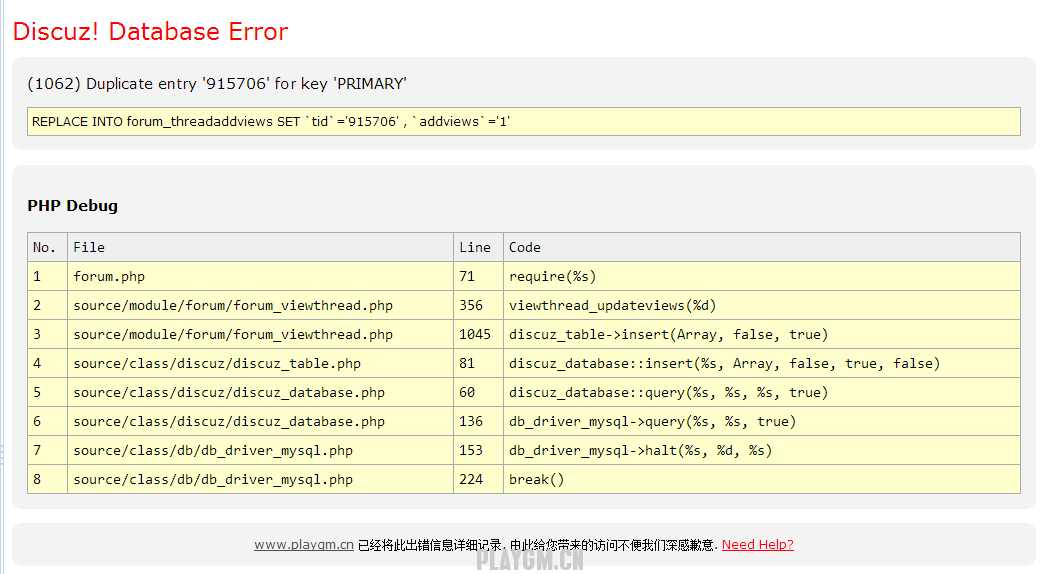Select line number 60 cell

coord(478,392)
